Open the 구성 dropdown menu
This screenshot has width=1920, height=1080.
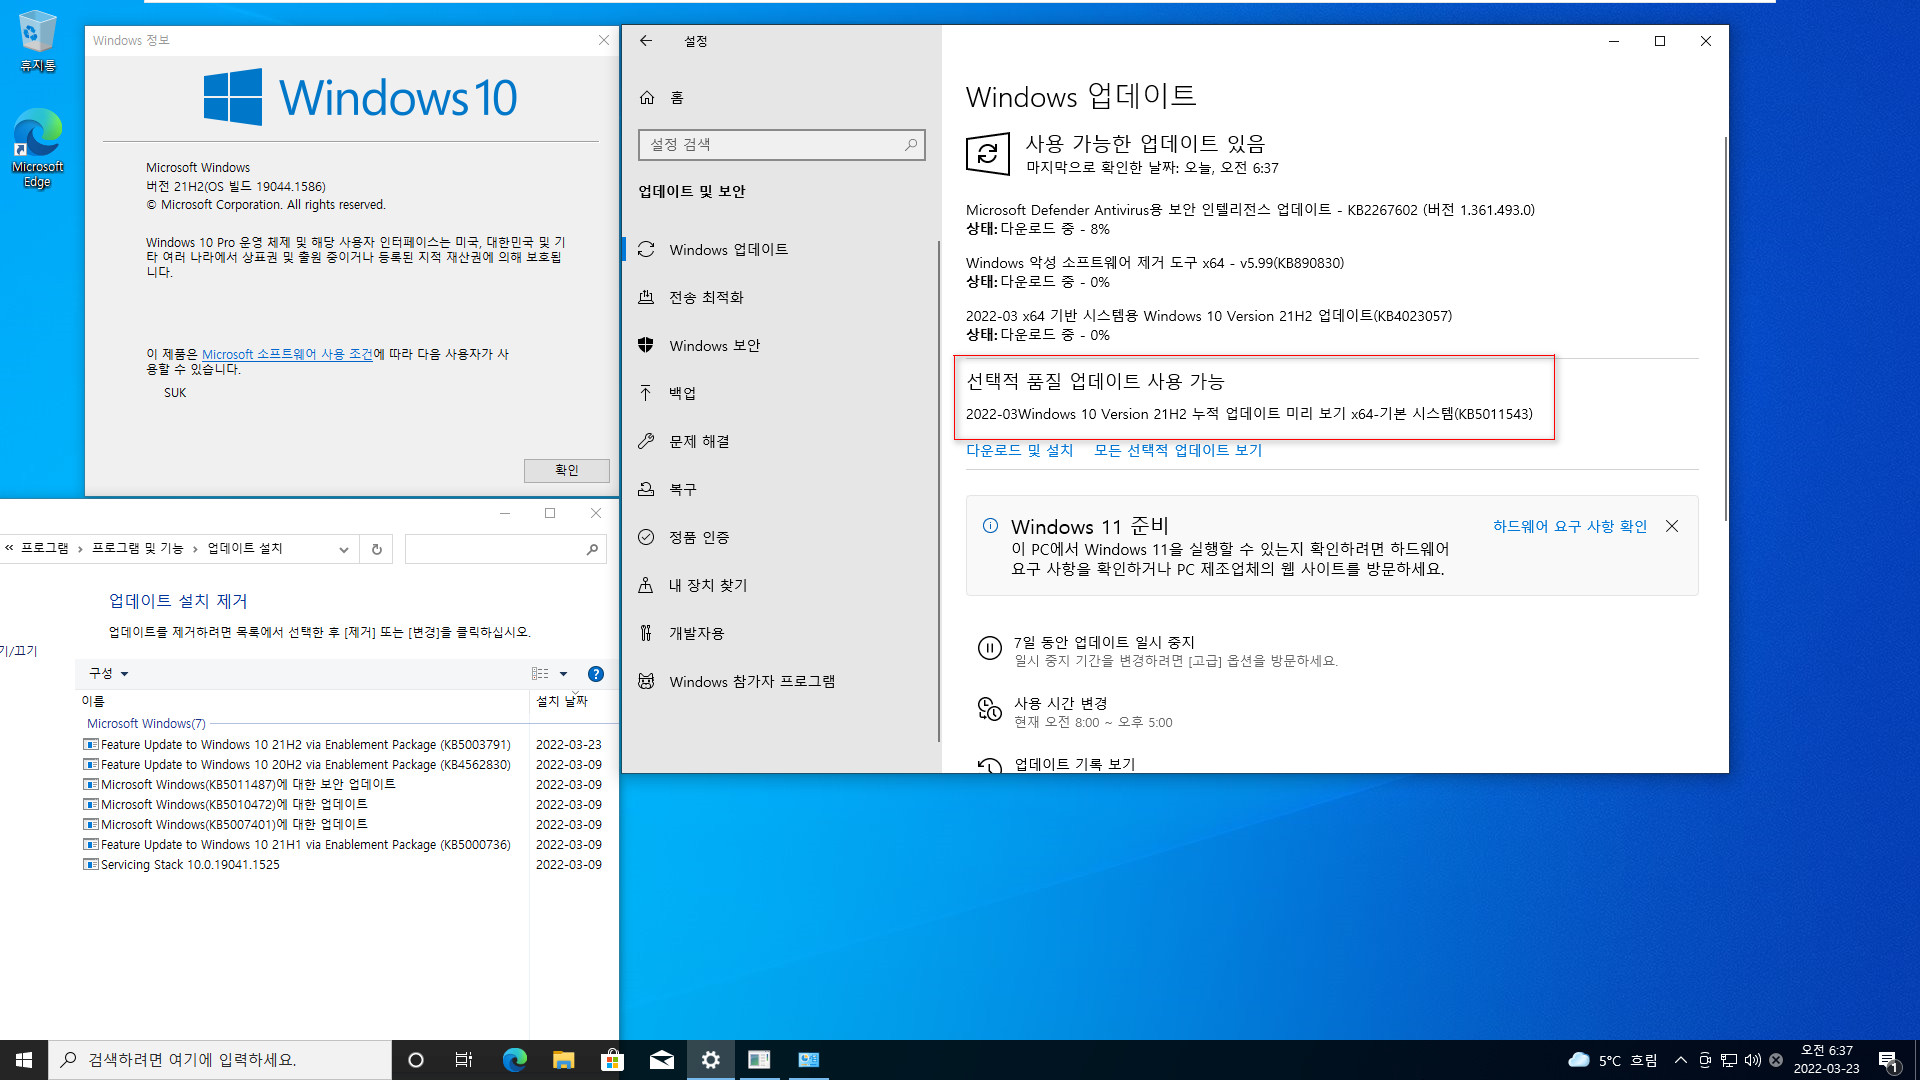click(108, 673)
